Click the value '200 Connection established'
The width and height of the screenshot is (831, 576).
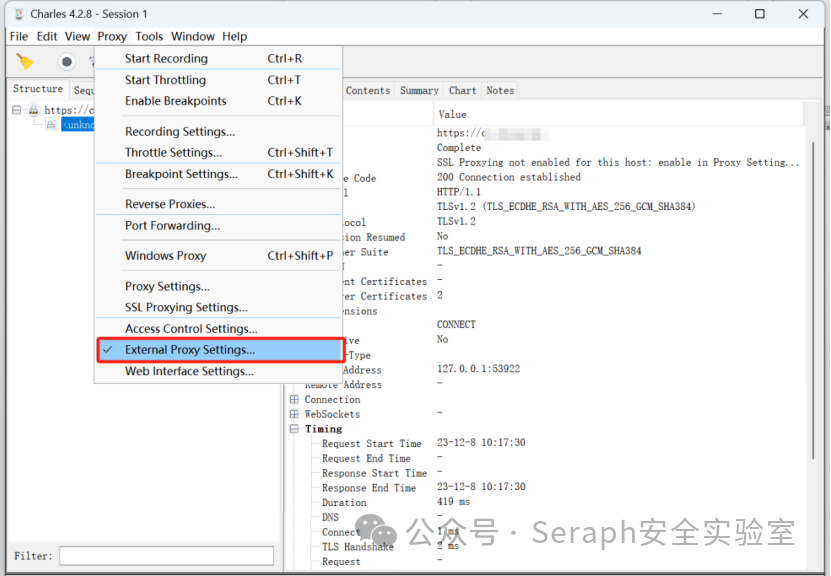pyautogui.click(x=509, y=177)
